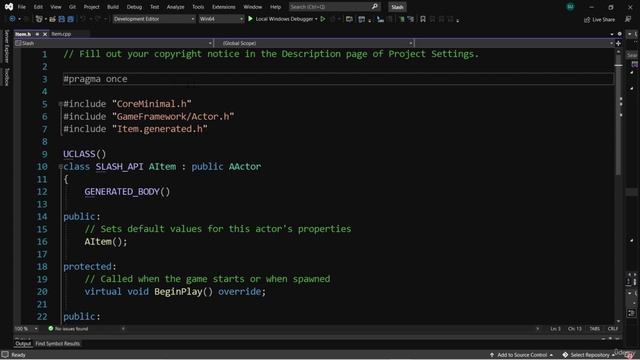Image resolution: width=640 pixels, height=360 pixels.
Task: Click the Slash solution name button
Action: coord(397,7)
